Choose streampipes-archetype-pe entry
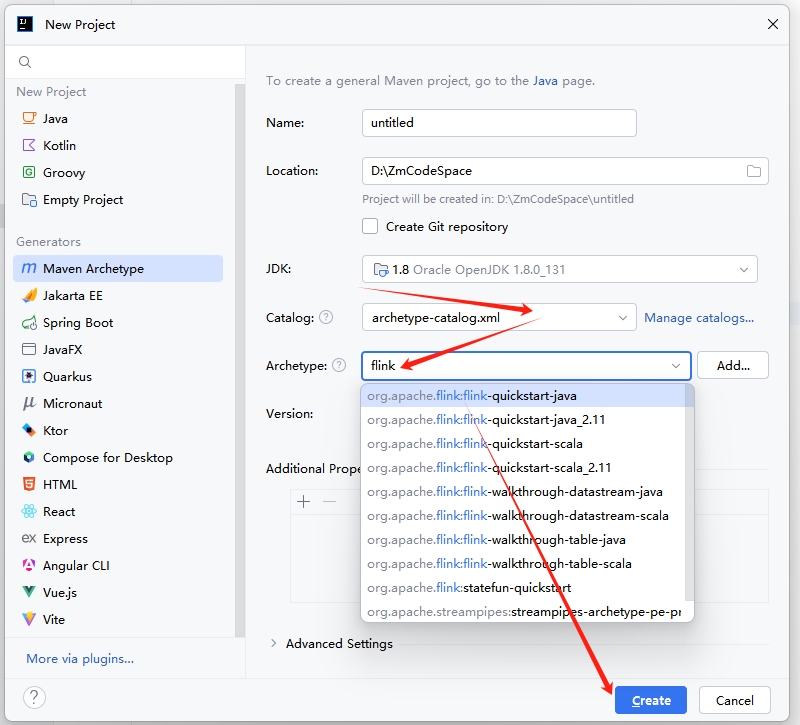800x725 pixels. [x=522, y=612]
